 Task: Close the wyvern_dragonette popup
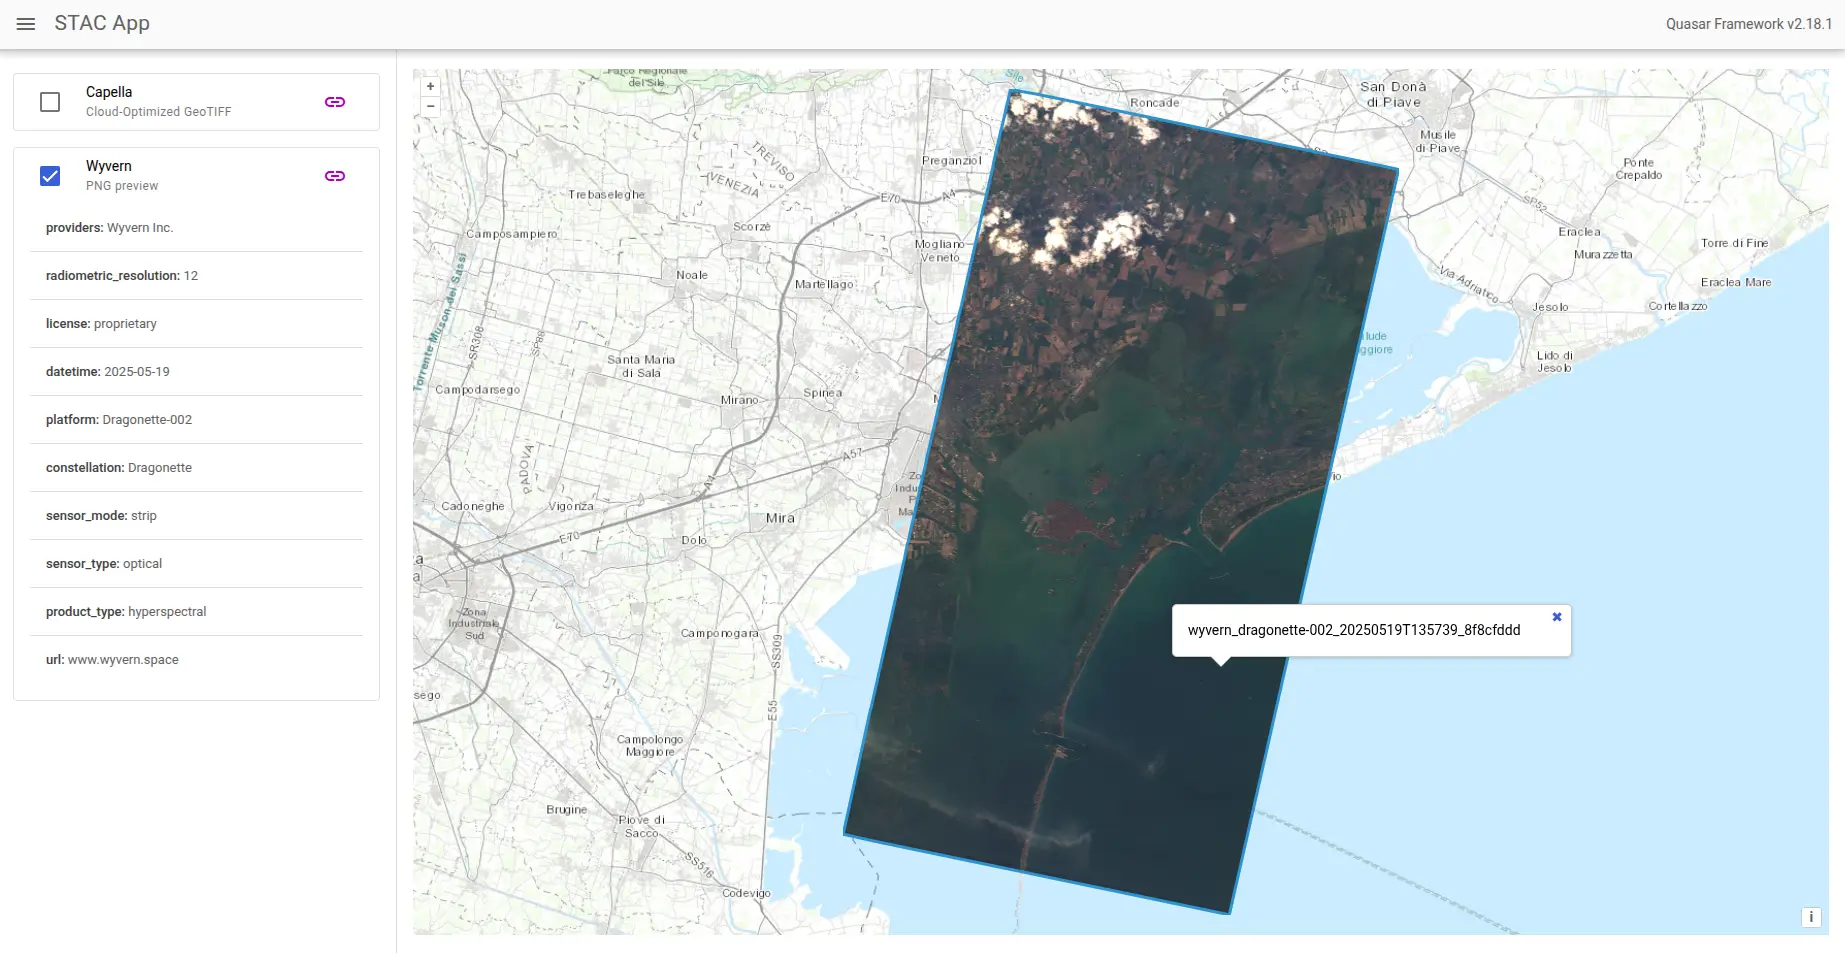click(1557, 617)
